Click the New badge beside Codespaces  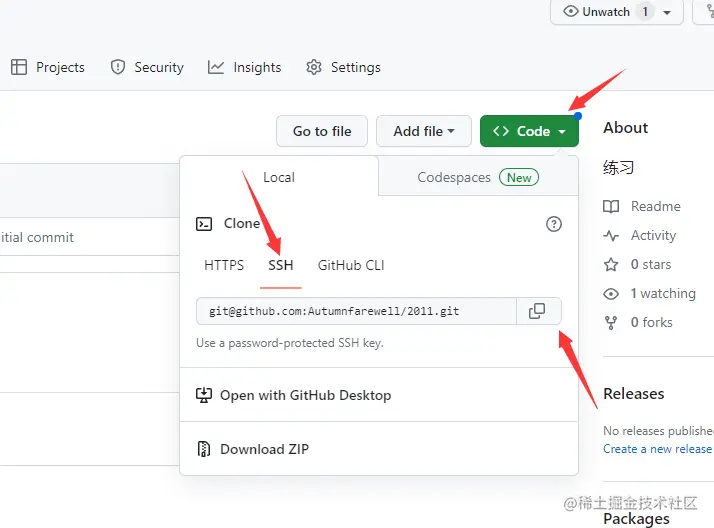[x=519, y=178]
